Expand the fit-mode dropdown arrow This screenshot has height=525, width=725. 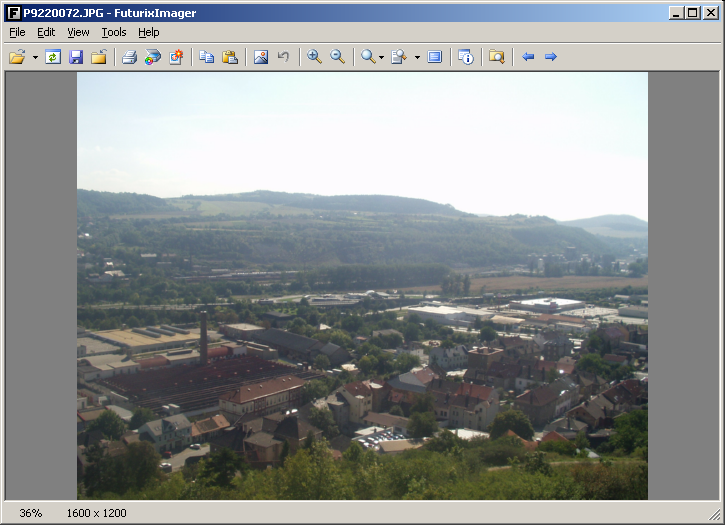coord(417,57)
